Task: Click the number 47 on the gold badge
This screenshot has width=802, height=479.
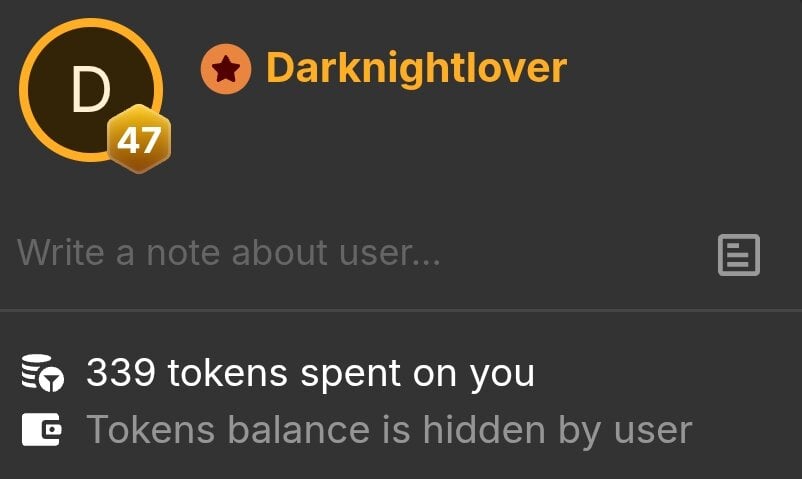Action: pyautogui.click(x=139, y=140)
